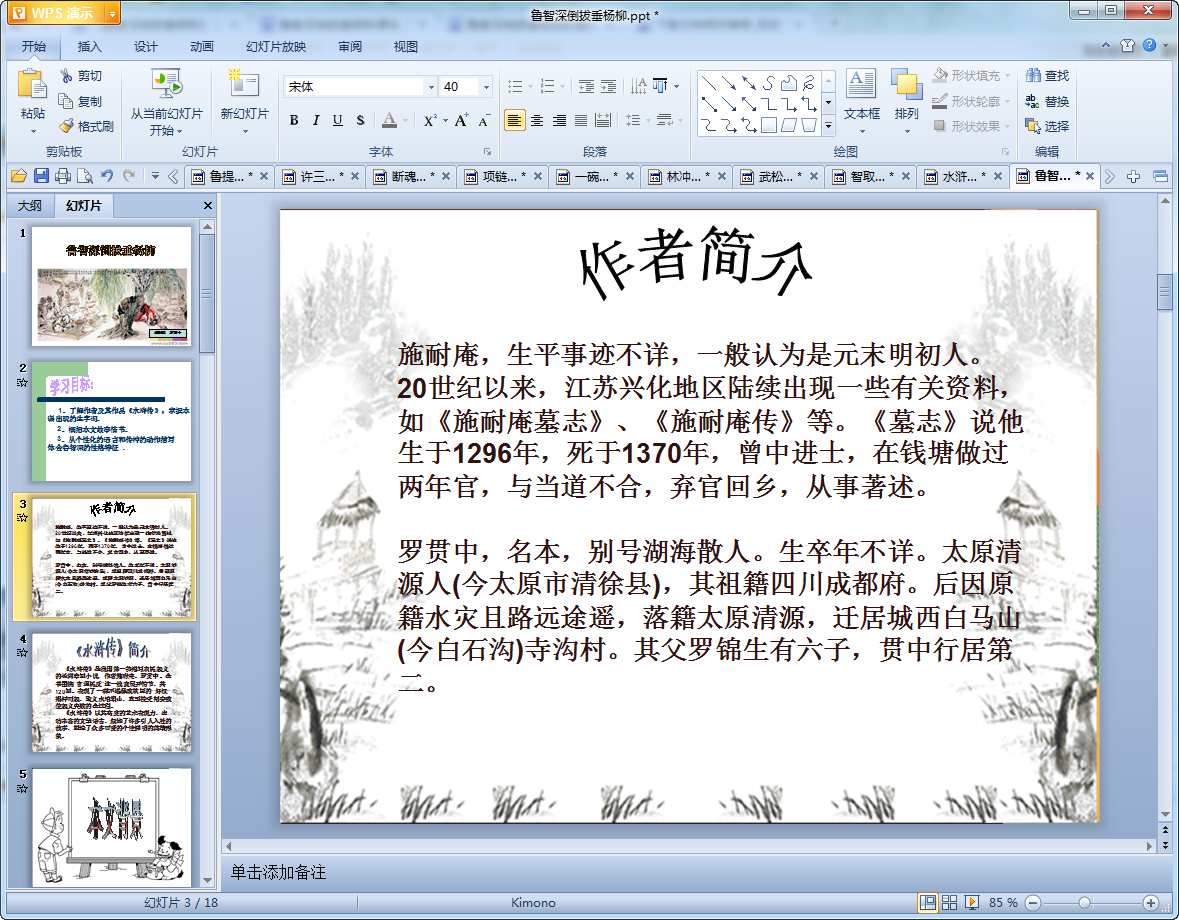Open the Design (设计) ribbon tab
Screen dimensions: 1179x920
(145, 47)
